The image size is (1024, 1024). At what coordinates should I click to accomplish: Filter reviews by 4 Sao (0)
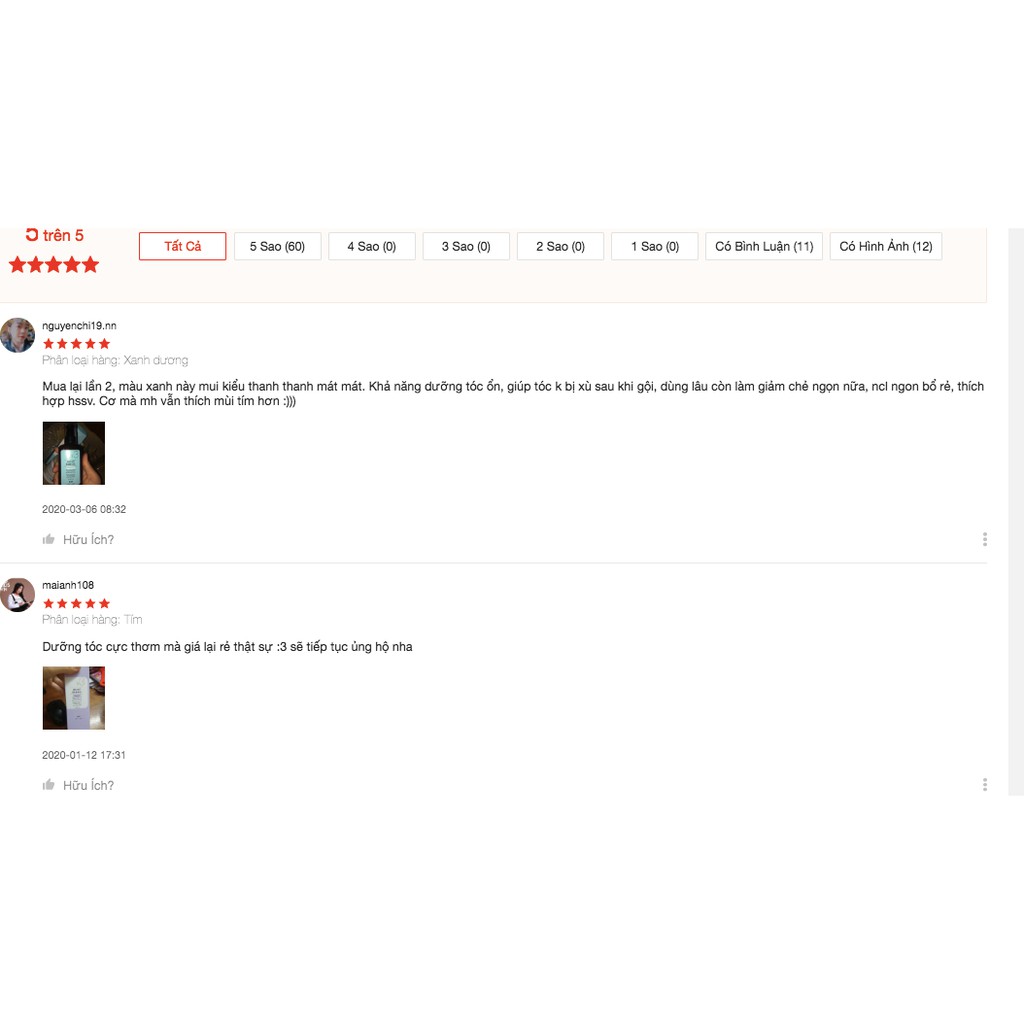pyautogui.click(x=372, y=246)
